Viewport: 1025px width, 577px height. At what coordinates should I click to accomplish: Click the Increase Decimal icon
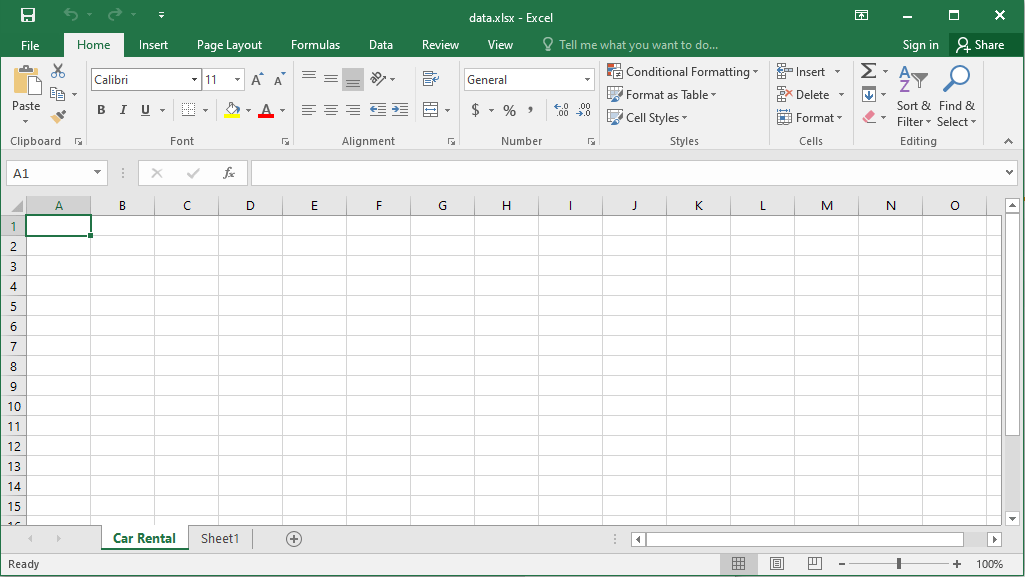[x=561, y=110]
